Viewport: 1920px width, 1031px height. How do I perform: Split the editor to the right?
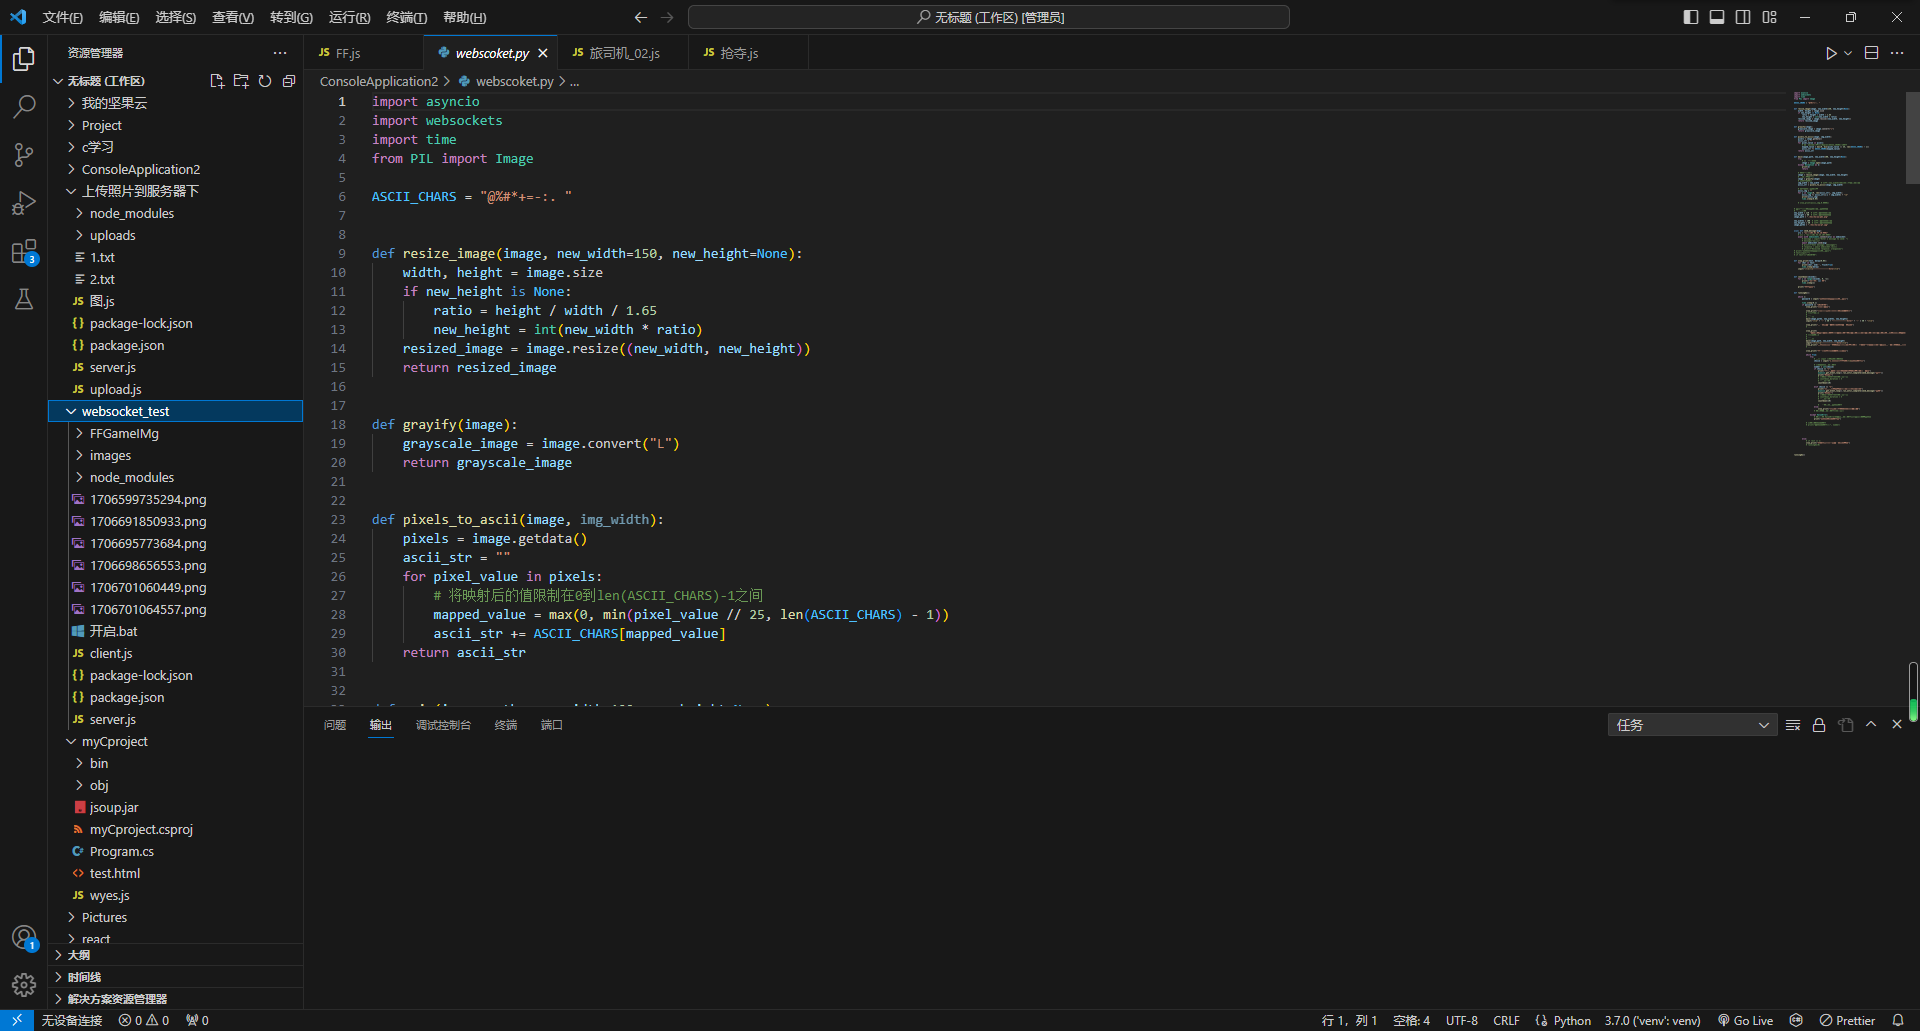[1871, 53]
